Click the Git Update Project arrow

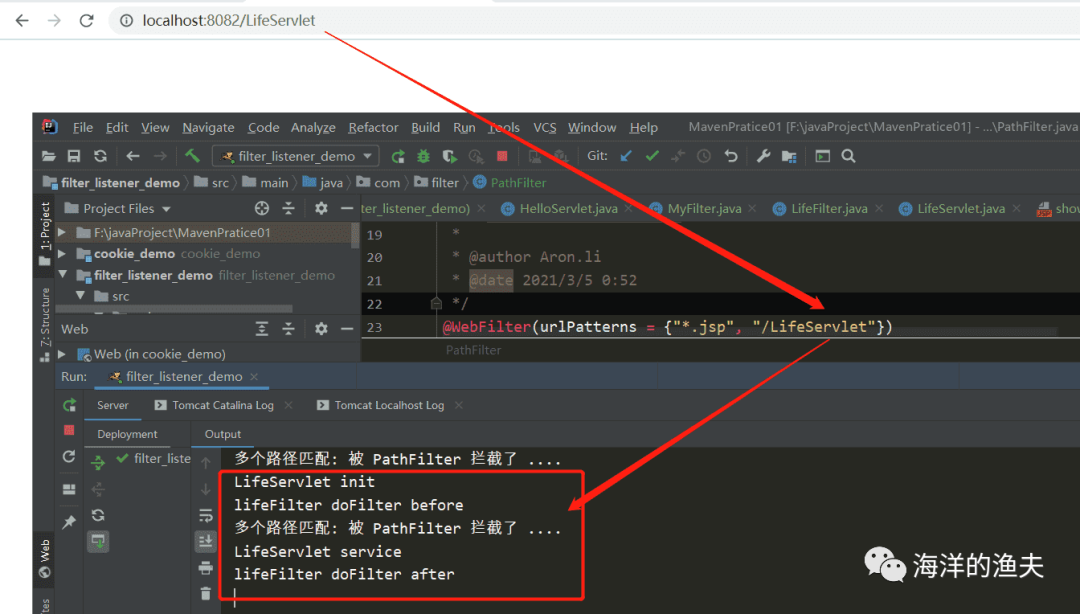coord(625,156)
